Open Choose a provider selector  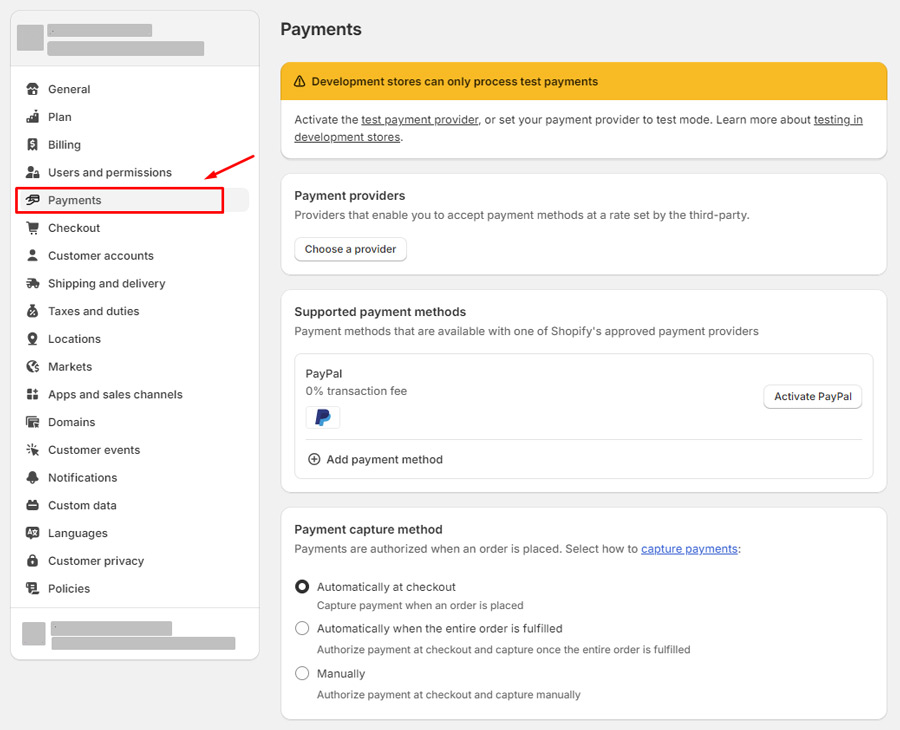point(350,249)
